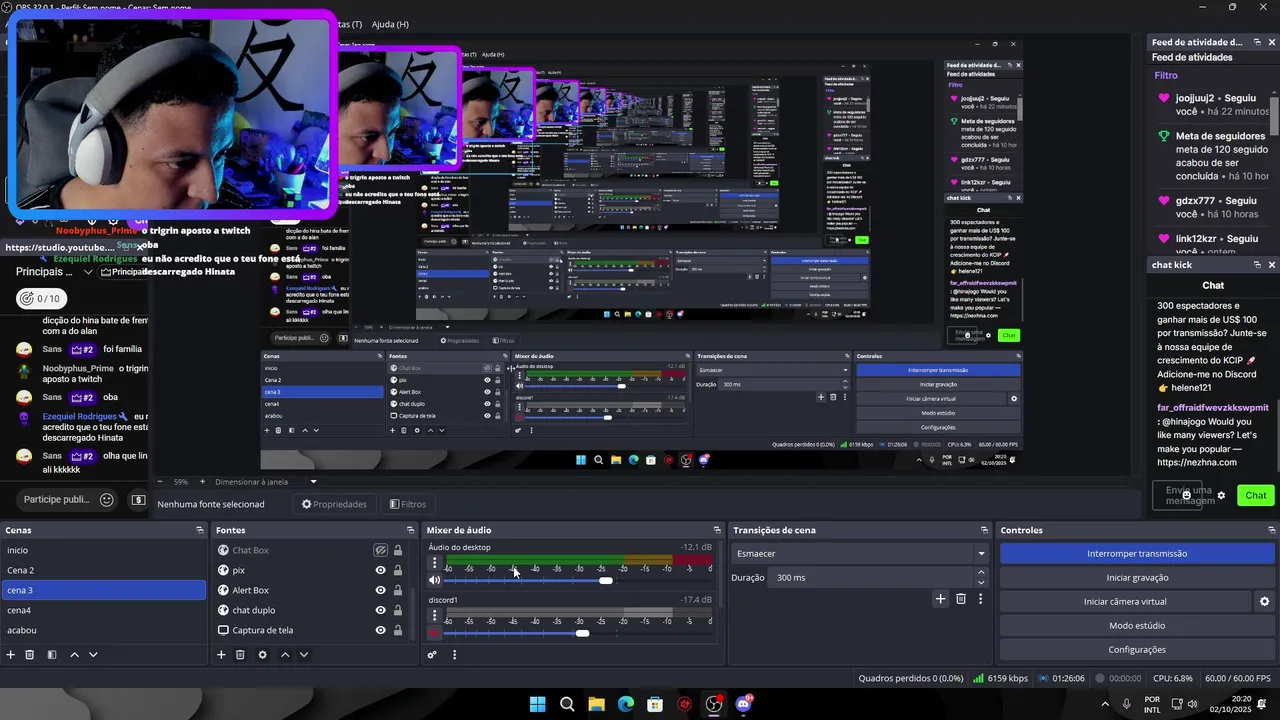Open Windows Start menu
1280x720 pixels.
[537, 704]
